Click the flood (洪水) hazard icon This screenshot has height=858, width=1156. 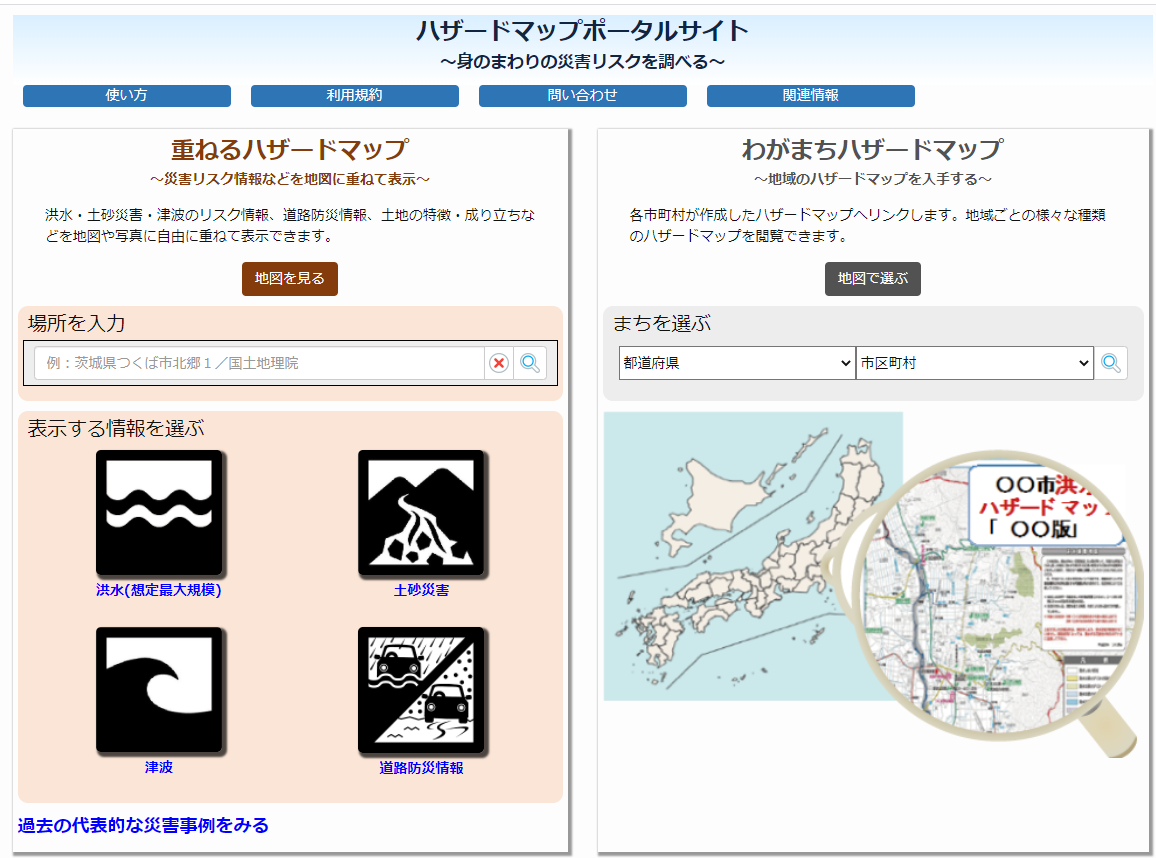[x=158, y=512]
